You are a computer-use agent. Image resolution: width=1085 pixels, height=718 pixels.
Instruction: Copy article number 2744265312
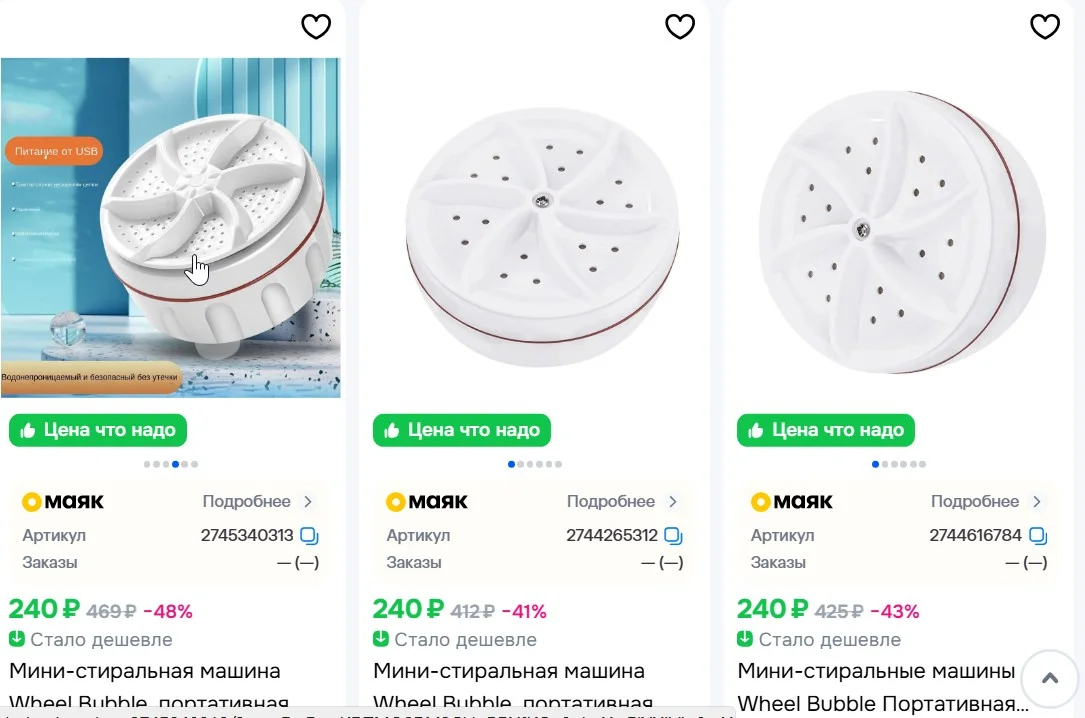pos(673,535)
